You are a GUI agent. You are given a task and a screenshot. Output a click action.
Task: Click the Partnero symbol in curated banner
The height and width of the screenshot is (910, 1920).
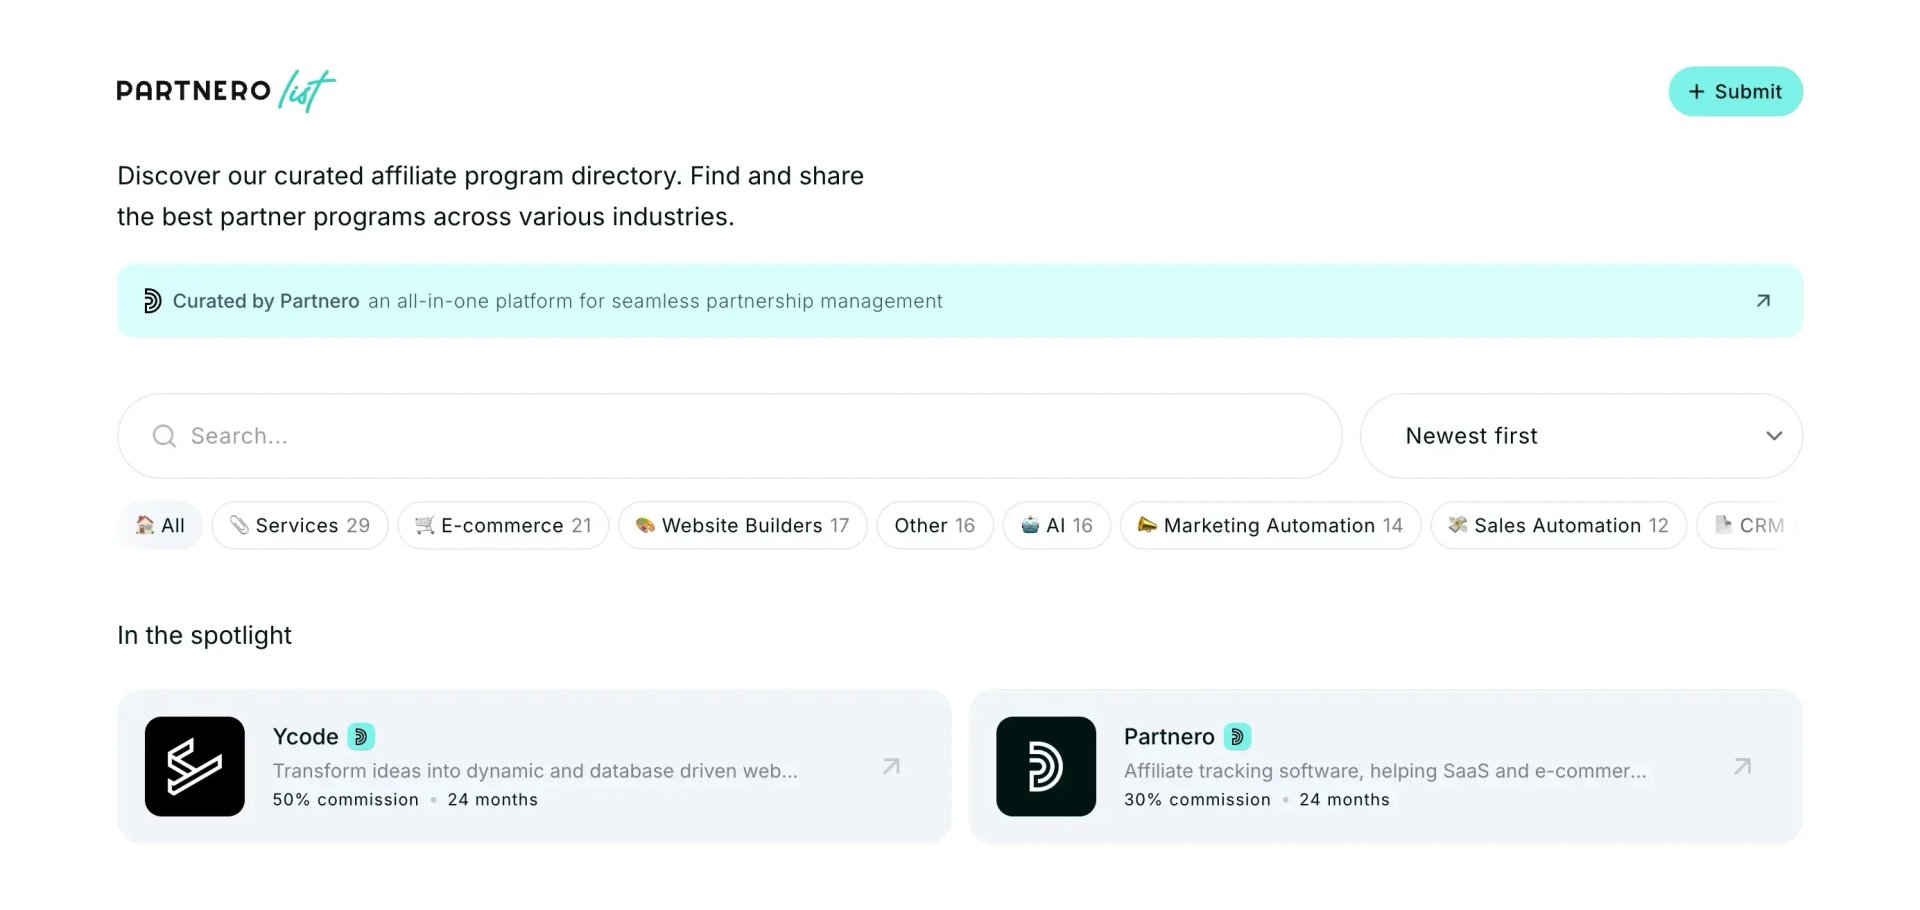[x=152, y=301]
